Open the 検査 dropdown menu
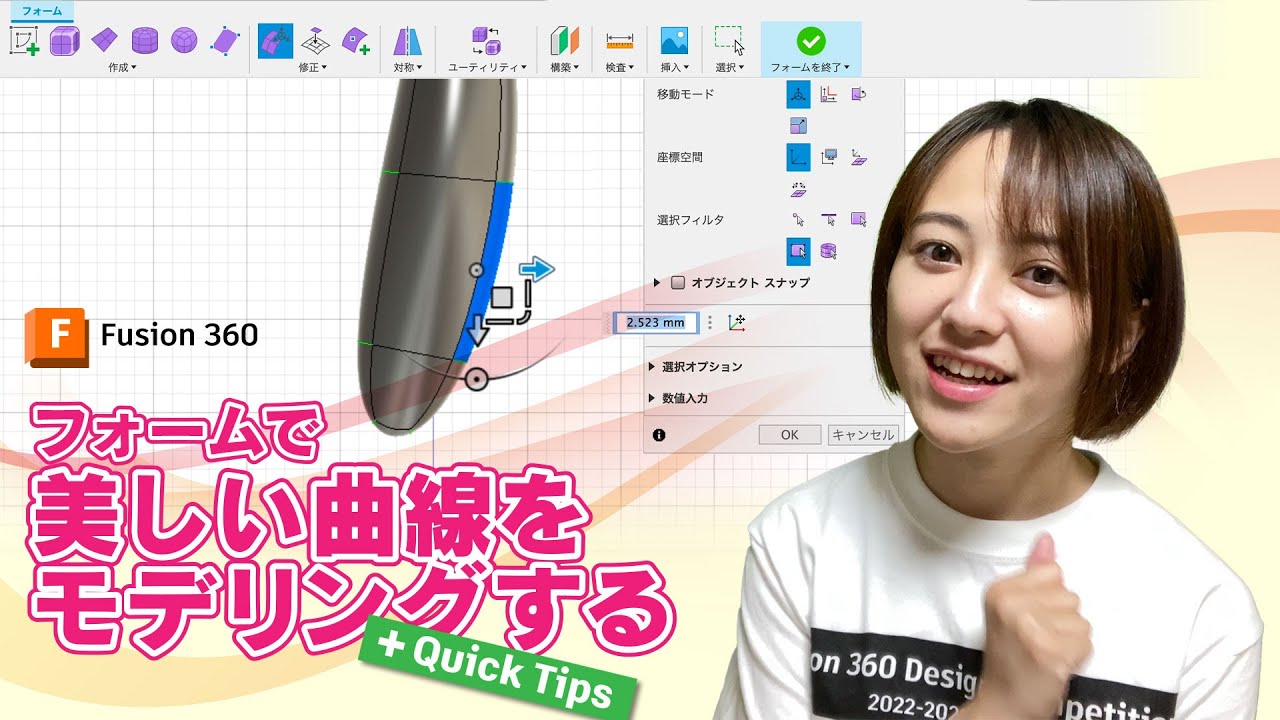This screenshot has height=720, width=1280. coord(620,67)
